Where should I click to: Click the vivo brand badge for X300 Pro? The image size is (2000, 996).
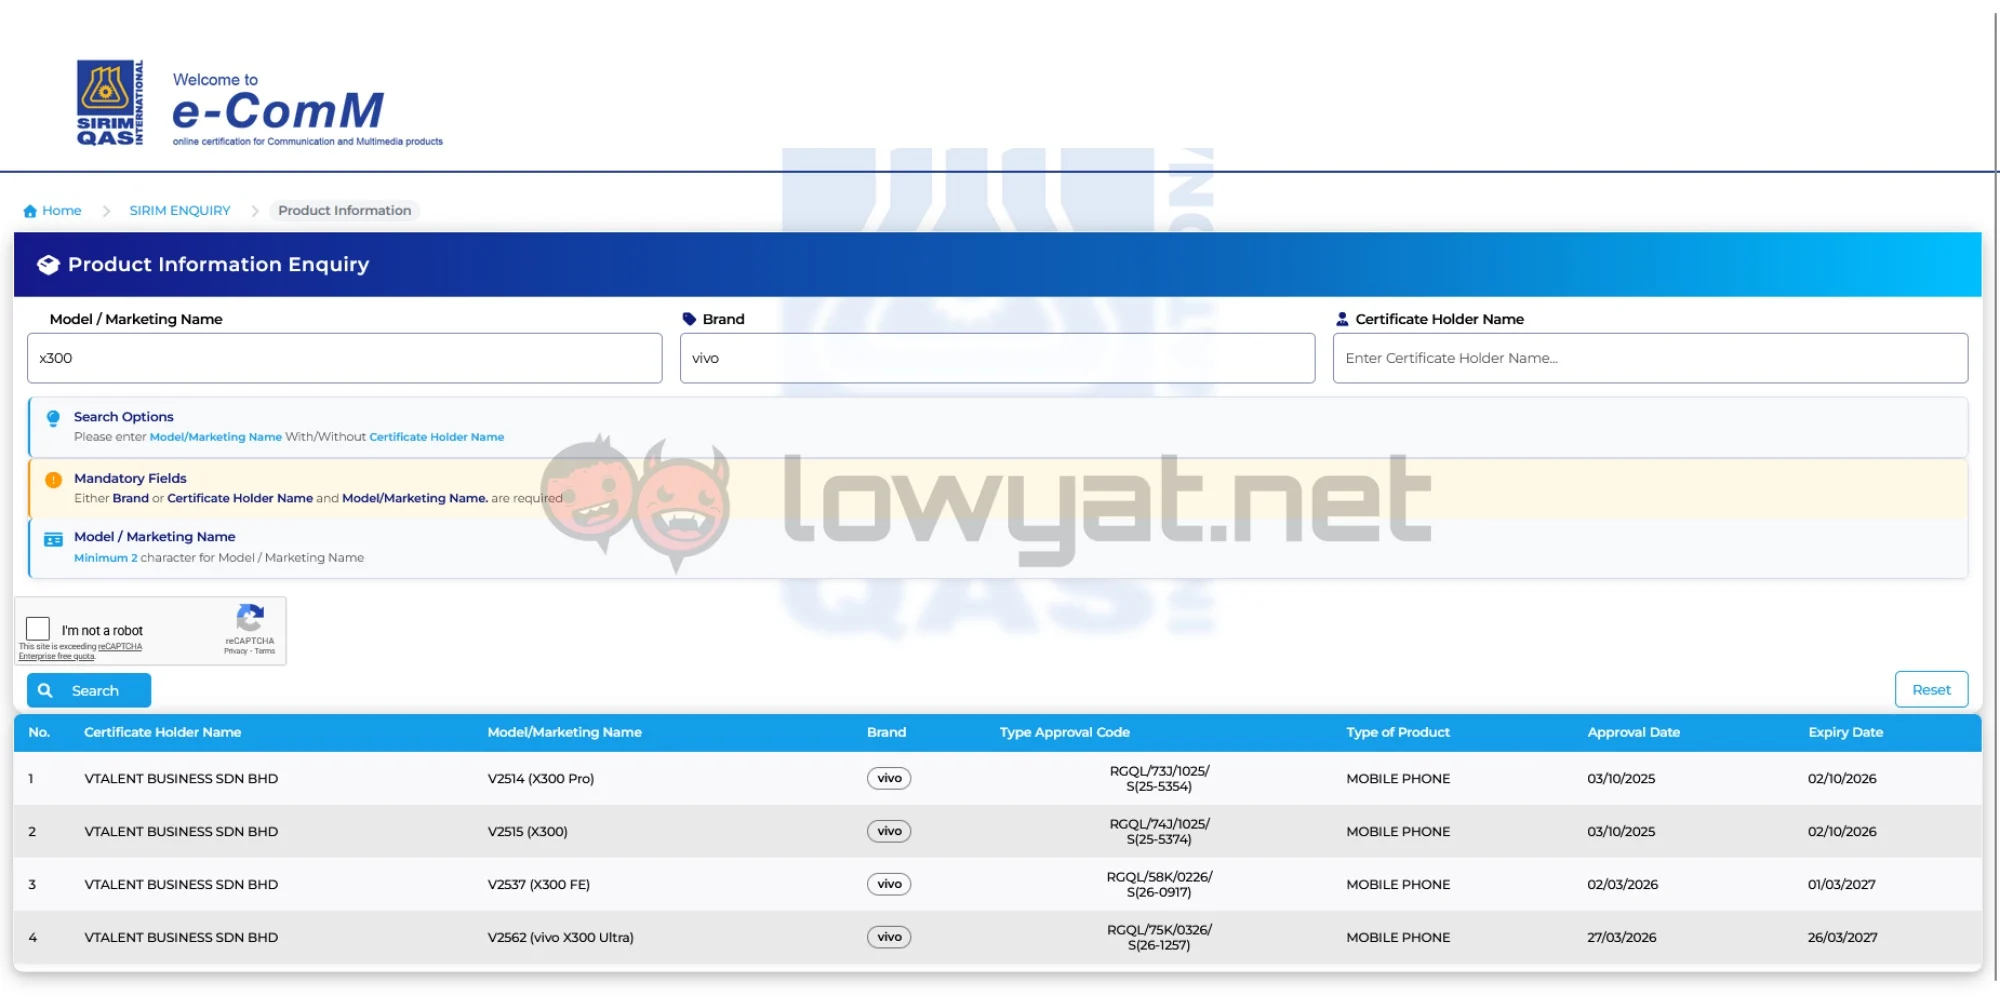888,779
